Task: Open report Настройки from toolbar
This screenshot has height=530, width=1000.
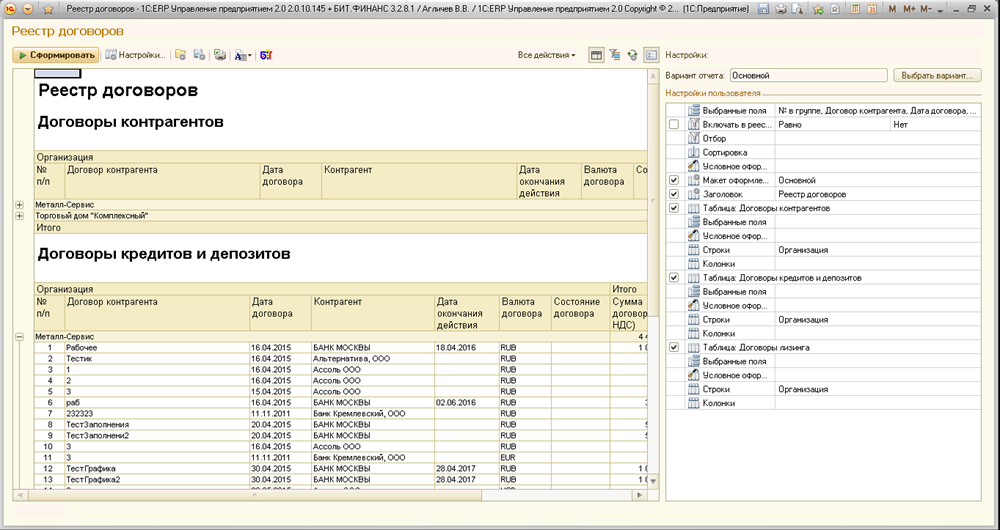Action: [137, 55]
